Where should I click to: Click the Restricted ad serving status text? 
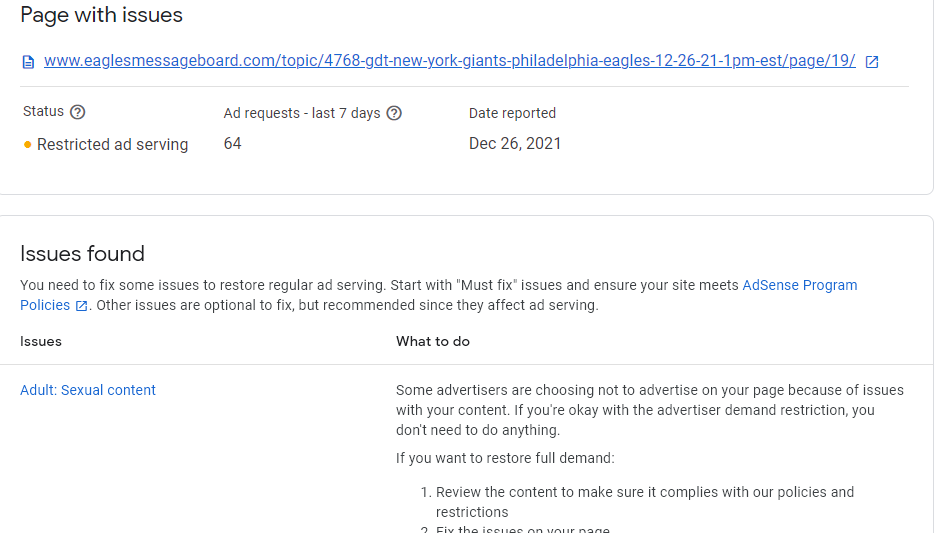click(x=112, y=144)
